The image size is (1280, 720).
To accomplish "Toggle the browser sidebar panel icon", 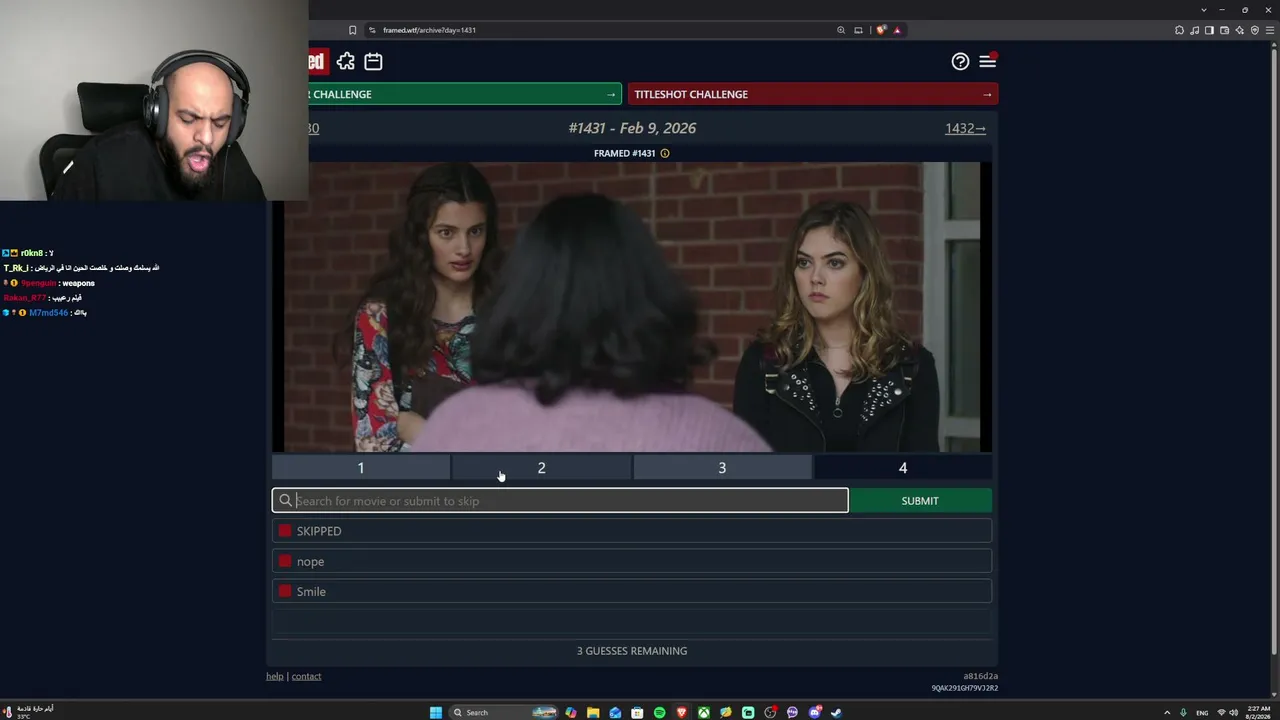I will (x=1210, y=30).
